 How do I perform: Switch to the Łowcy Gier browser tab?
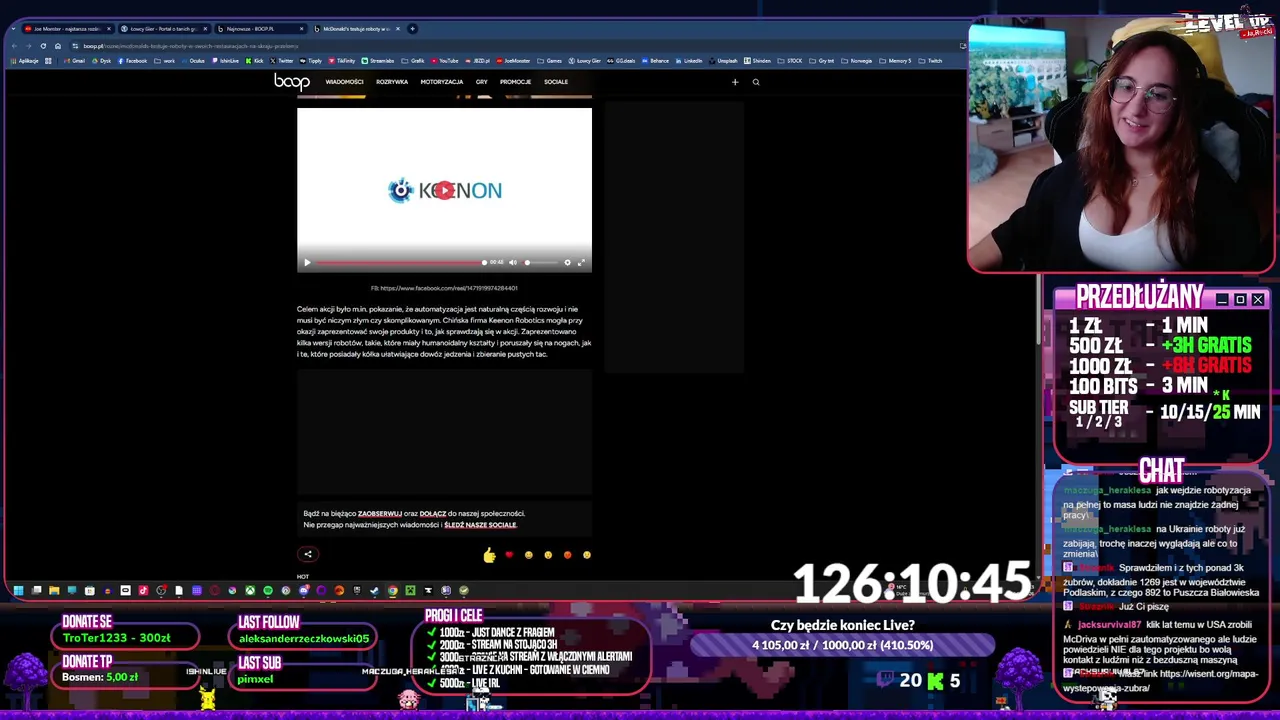(x=162, y=29)
